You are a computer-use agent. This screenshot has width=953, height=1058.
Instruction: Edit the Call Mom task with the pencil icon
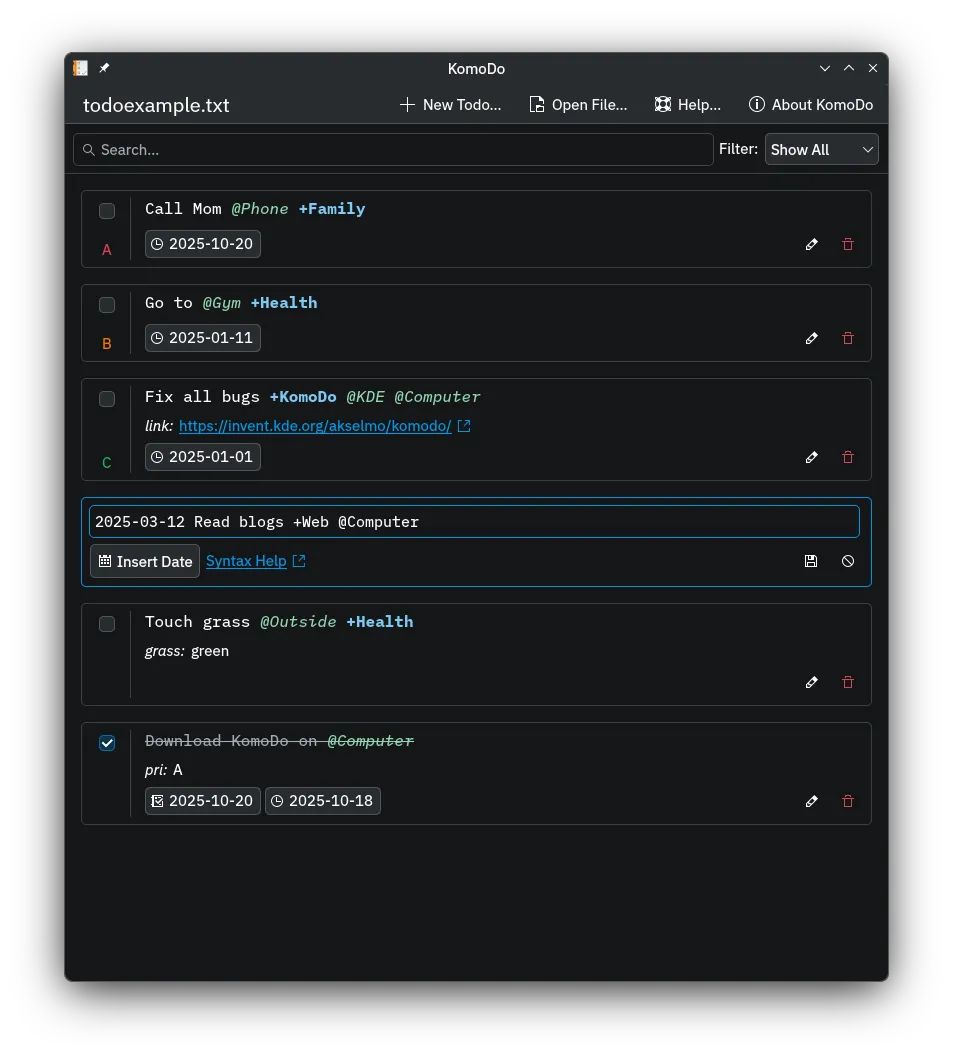pos(811,243)
